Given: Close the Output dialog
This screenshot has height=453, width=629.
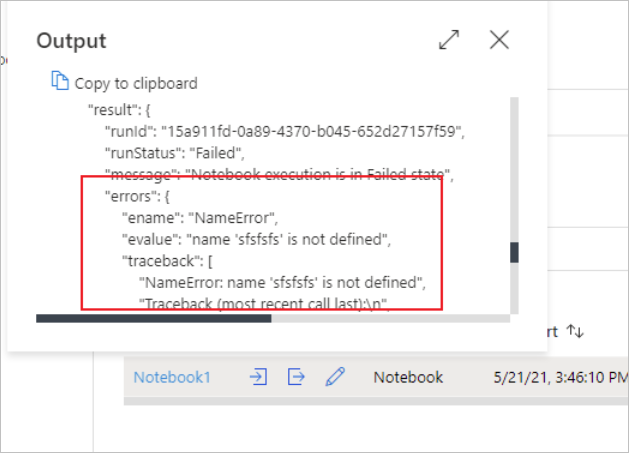Looking at the screenshot, I should (x=499, y=40).
